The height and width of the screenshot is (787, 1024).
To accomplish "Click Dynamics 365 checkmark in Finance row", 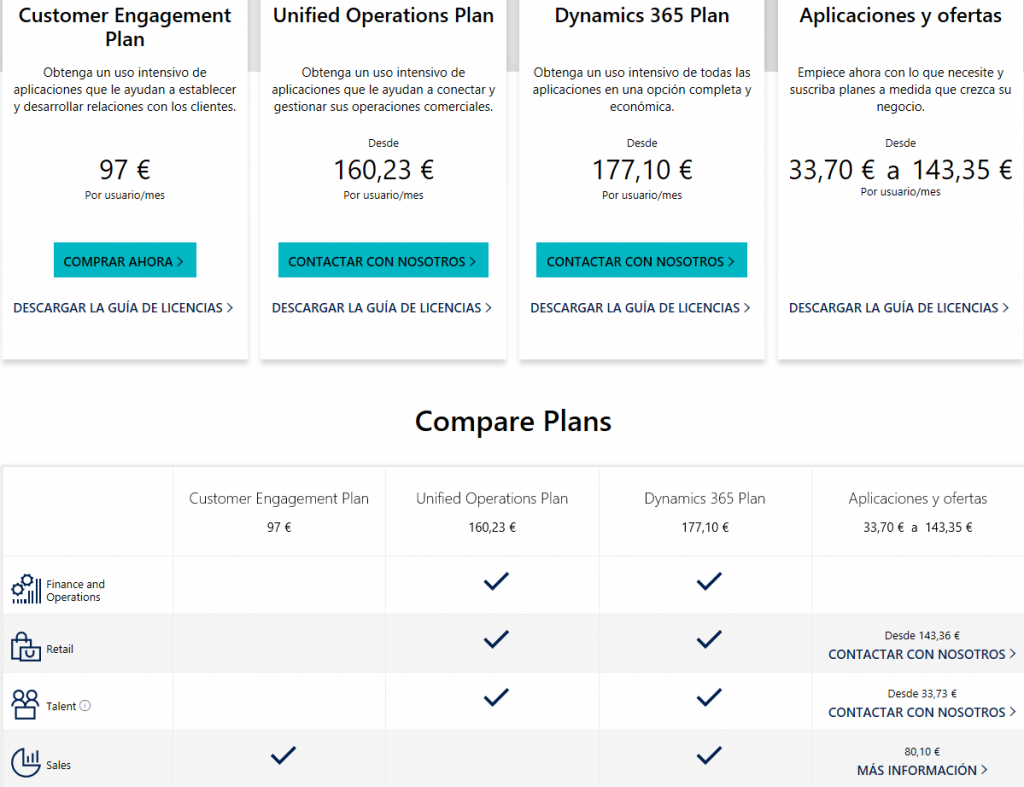I will (x=709, y=581).
